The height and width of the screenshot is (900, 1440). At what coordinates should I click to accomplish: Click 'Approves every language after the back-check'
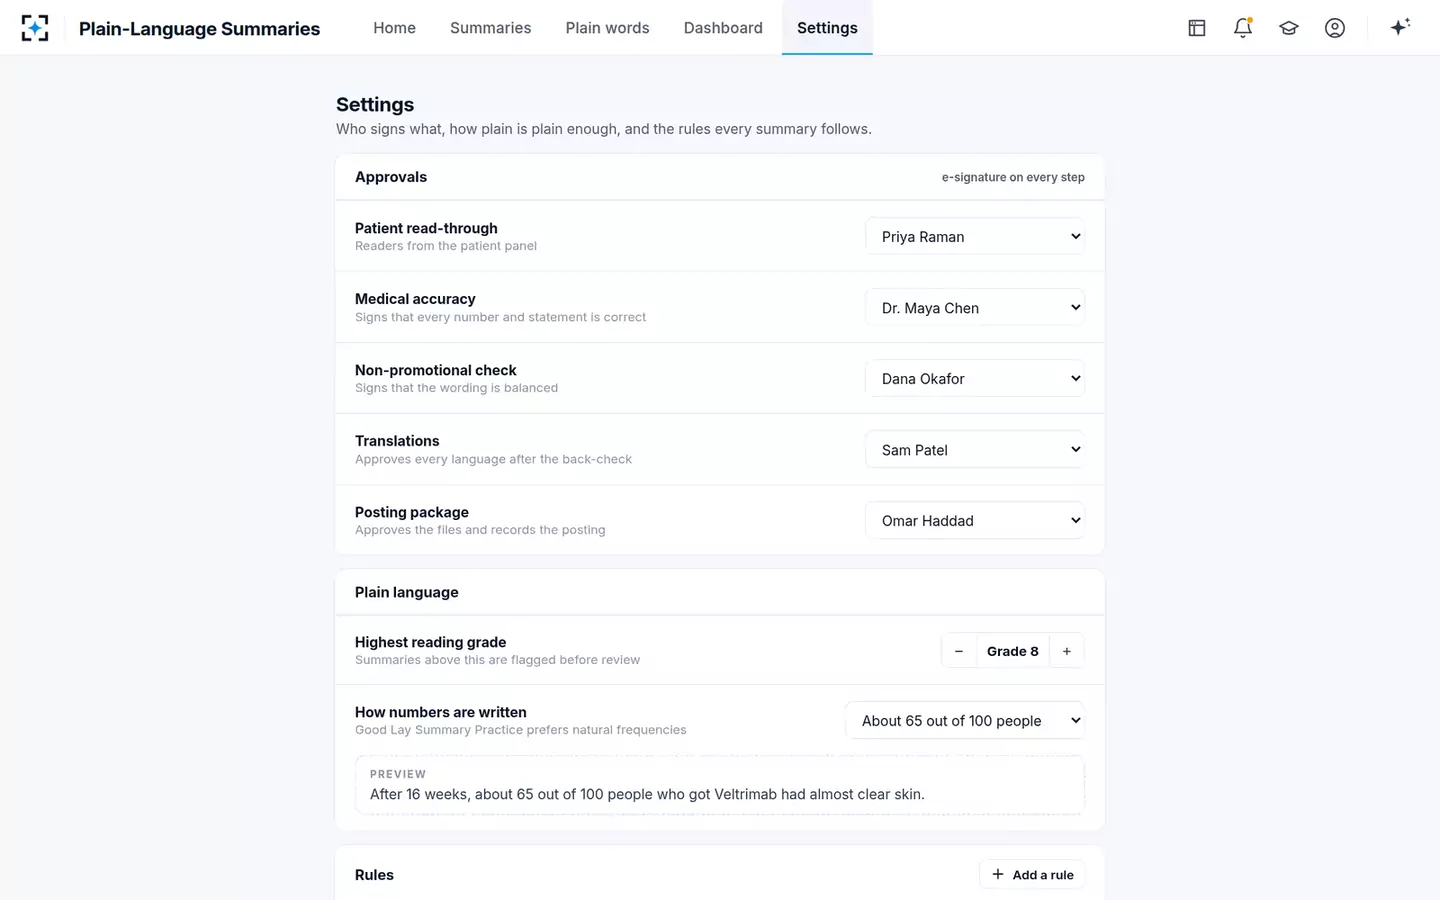tap(493, 459)
